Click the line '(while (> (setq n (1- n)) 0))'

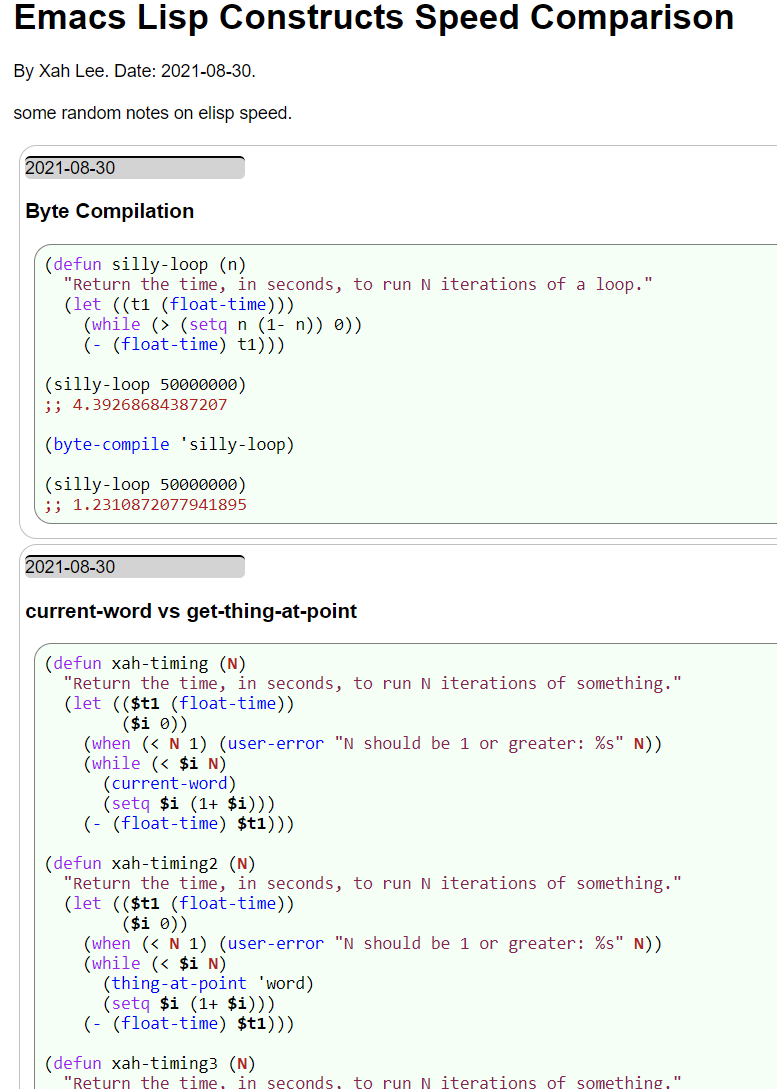[x=223, y=324]
